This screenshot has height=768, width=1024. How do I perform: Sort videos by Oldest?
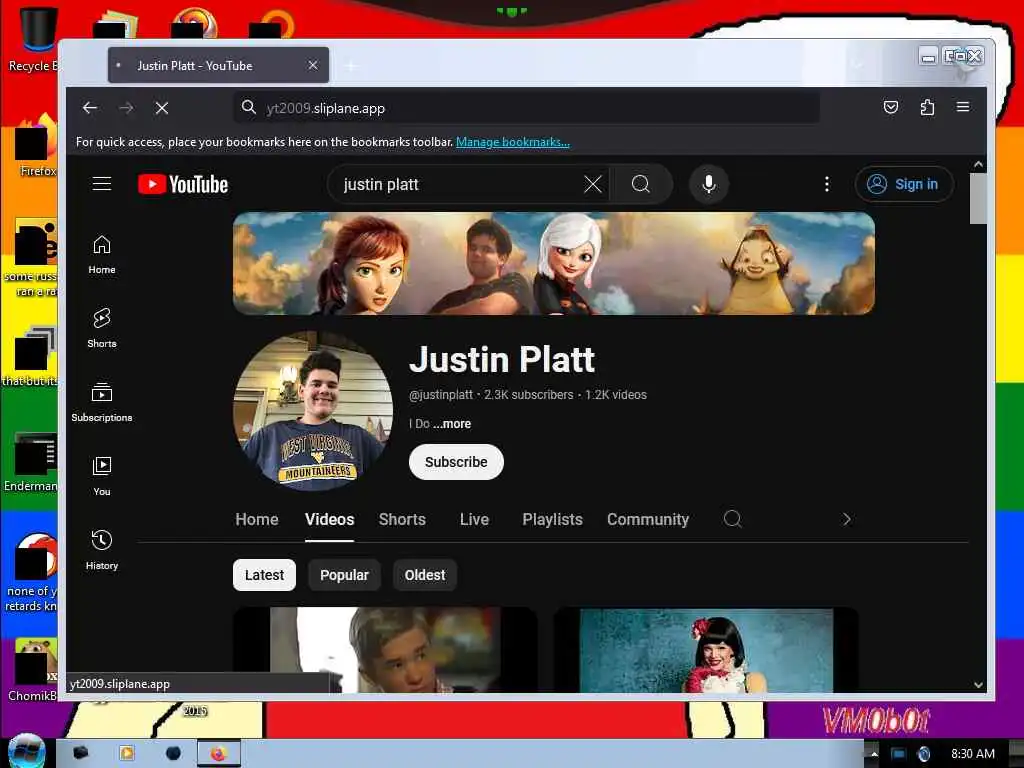pos(424,575)
